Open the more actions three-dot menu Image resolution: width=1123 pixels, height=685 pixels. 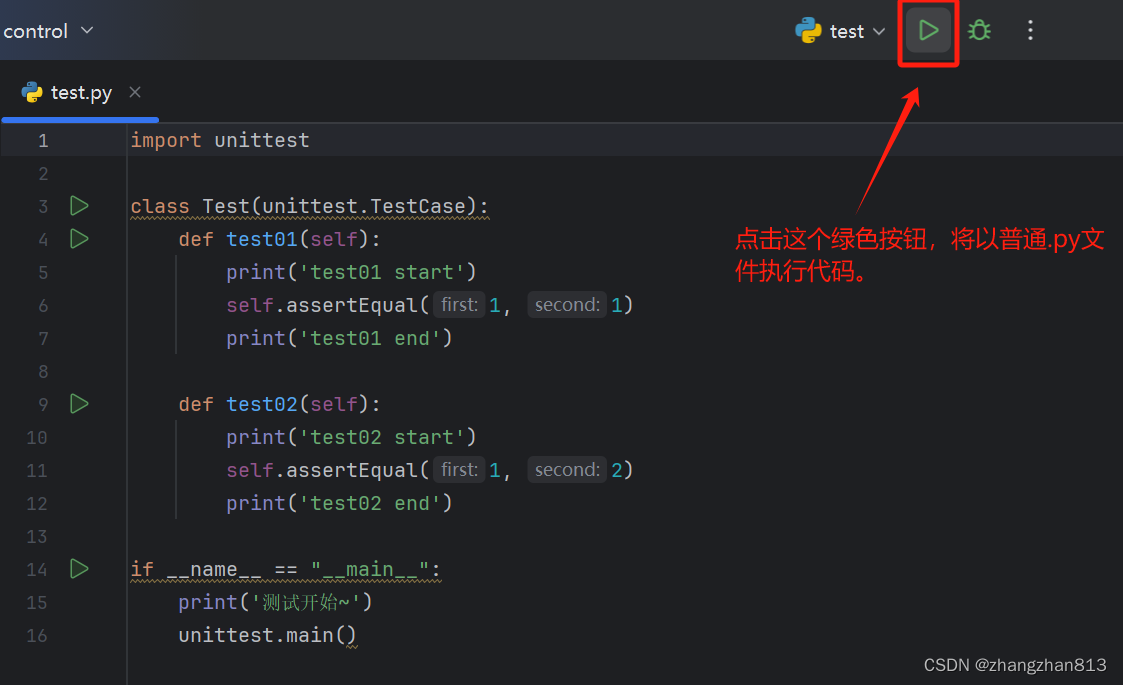tap(1030, 31)
